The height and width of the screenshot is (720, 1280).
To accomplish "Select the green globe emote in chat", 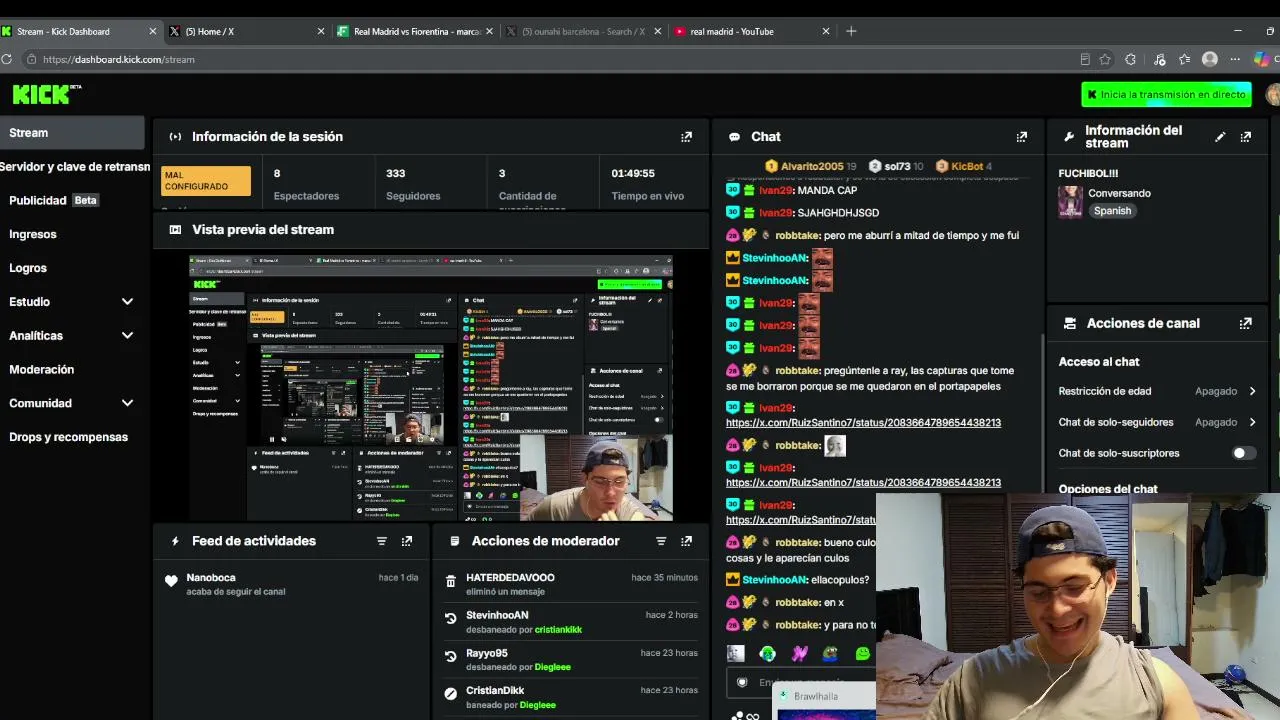I will [x=767, y=654].
